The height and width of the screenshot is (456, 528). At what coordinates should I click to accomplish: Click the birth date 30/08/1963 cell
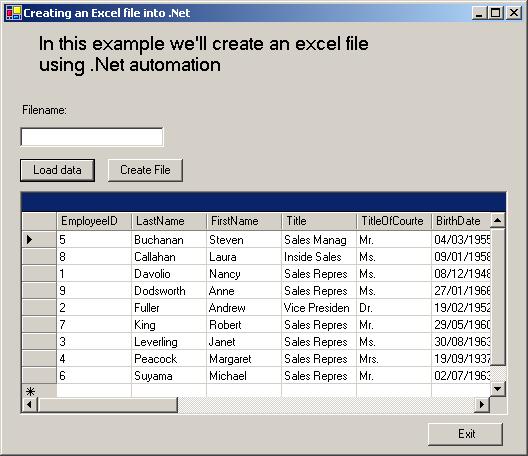(x=461, y=341)
